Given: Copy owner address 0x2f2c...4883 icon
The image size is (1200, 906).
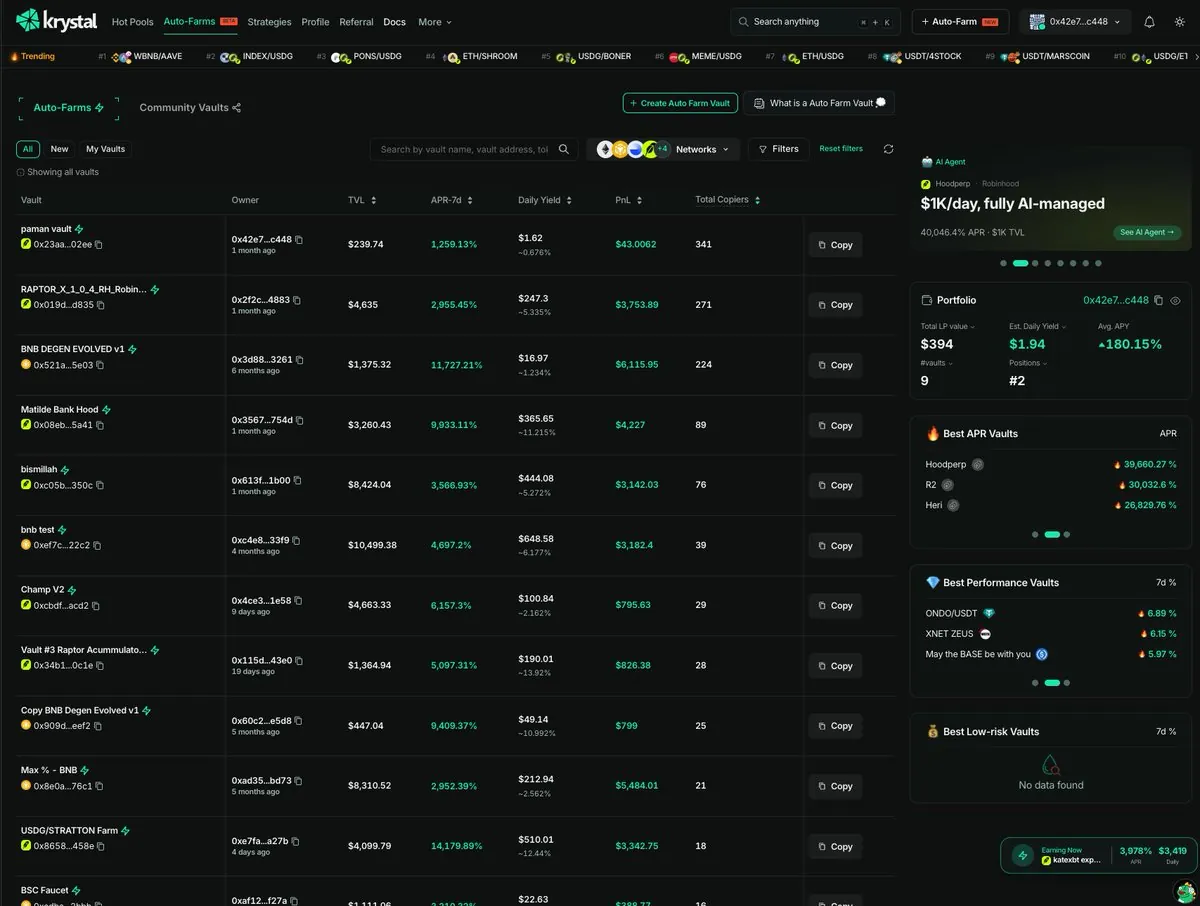Looking at the screenshot, I should pos(297,300).
